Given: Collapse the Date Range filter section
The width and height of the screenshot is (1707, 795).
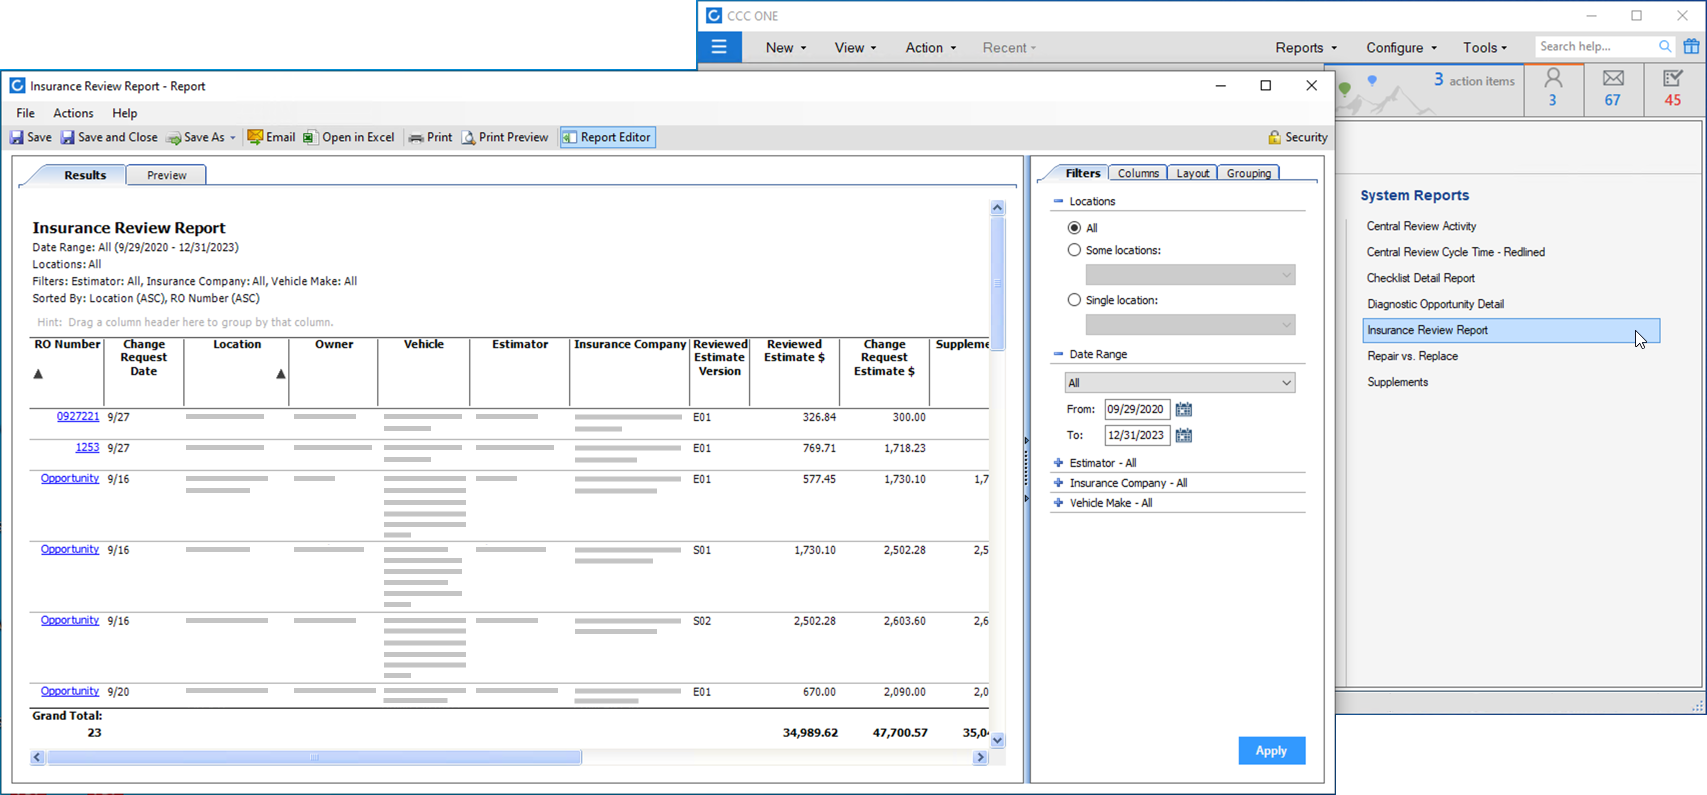Looking at the screenshot, I should pos(1058,354).
